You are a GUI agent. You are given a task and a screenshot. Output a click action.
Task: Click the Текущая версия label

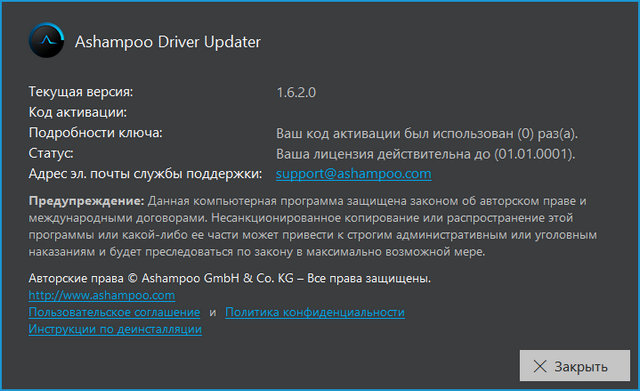tap(81, 92)
